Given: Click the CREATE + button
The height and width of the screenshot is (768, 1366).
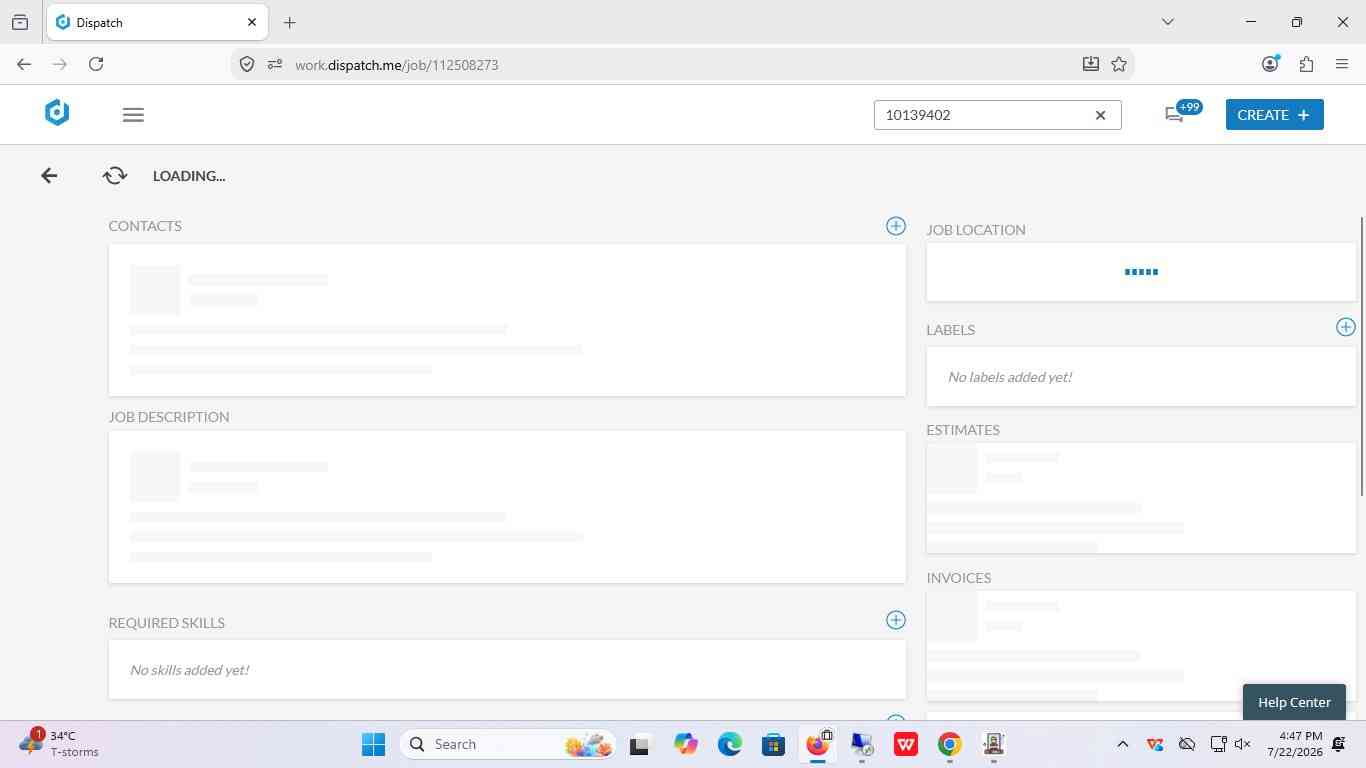Looking at the screenshot, I should 1274,115.
